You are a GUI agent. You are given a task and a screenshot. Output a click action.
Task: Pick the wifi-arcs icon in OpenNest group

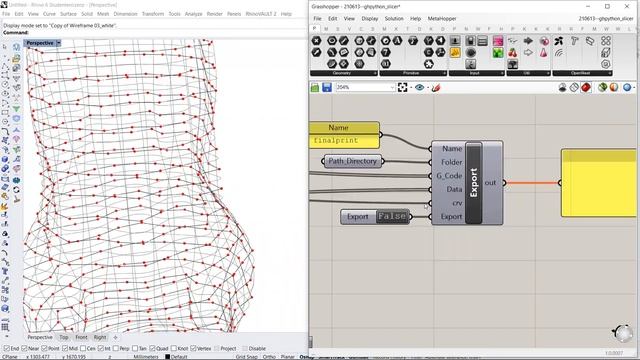(559, 53)
